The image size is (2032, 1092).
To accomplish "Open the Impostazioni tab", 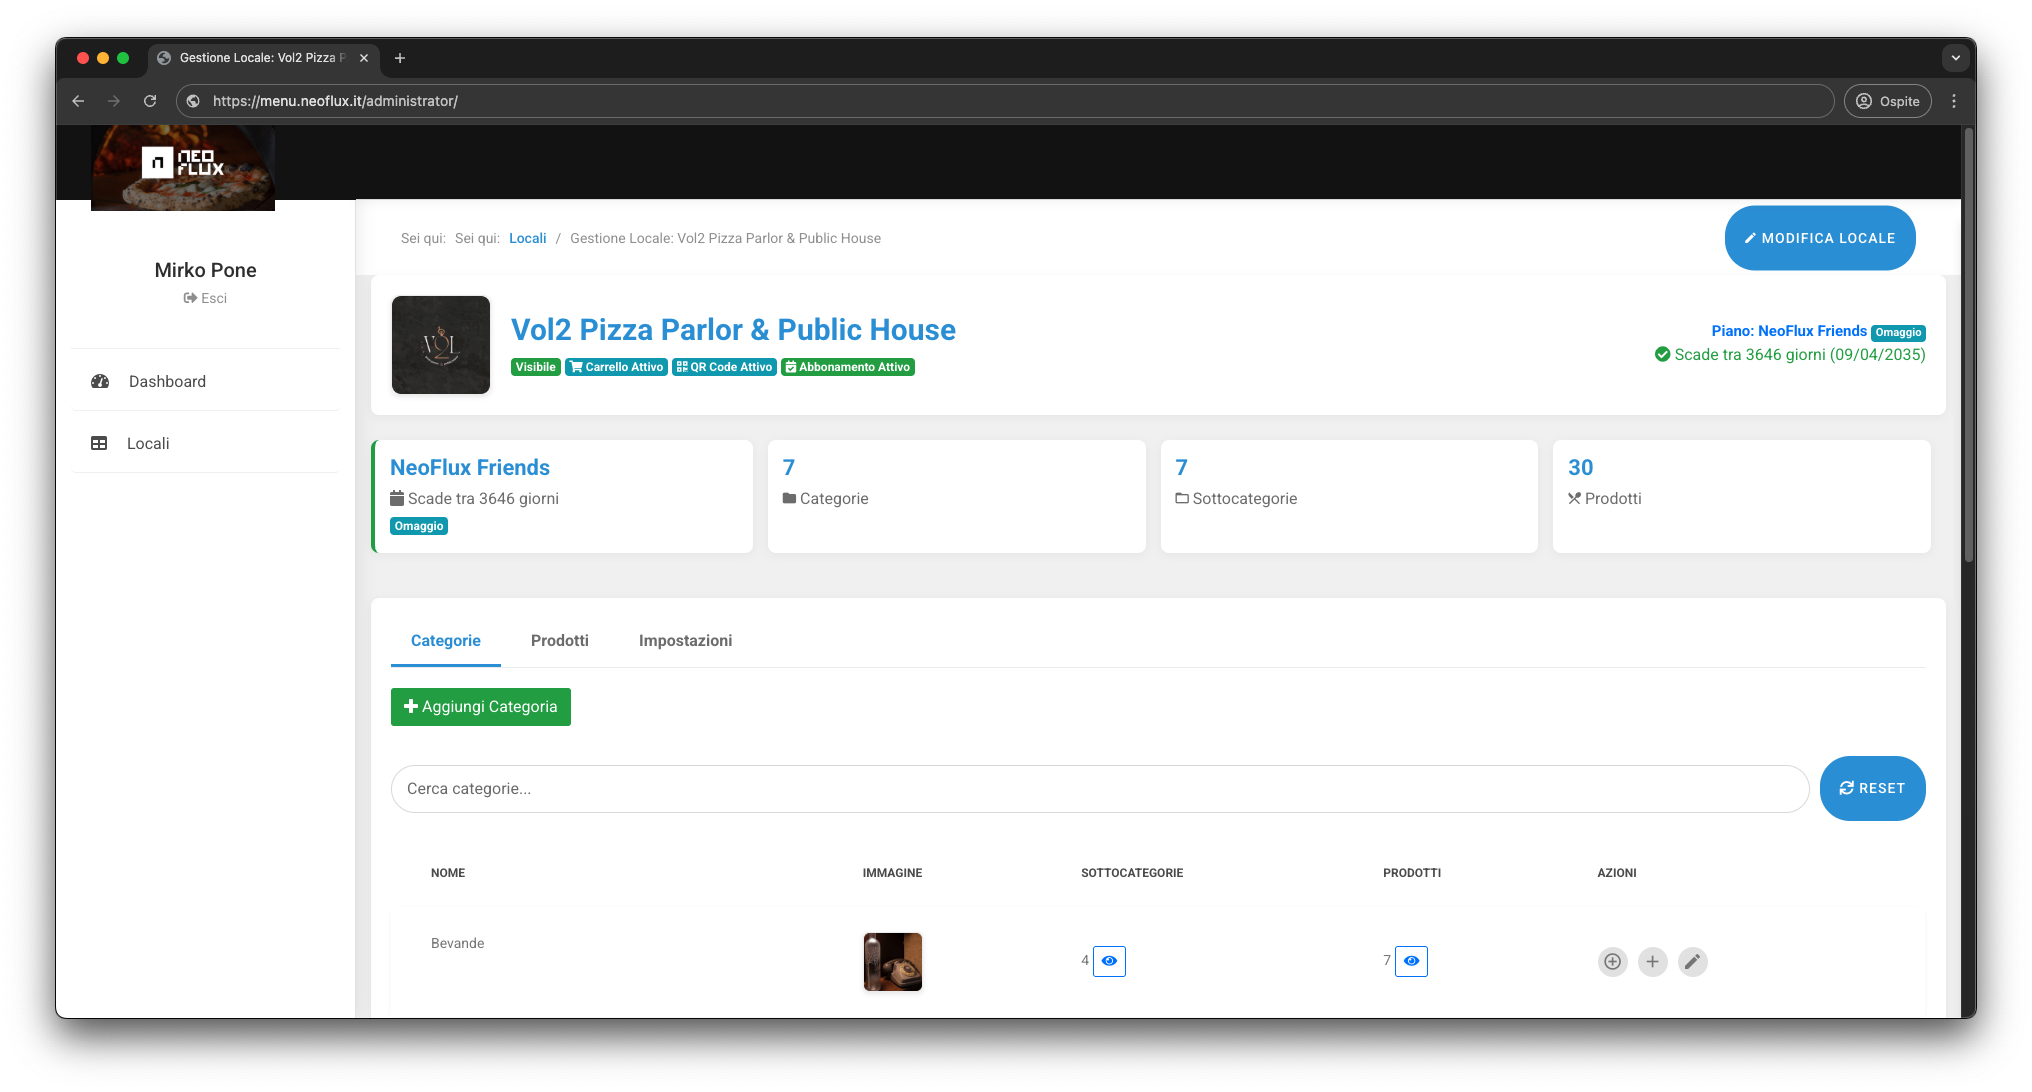I will point(685,640).
